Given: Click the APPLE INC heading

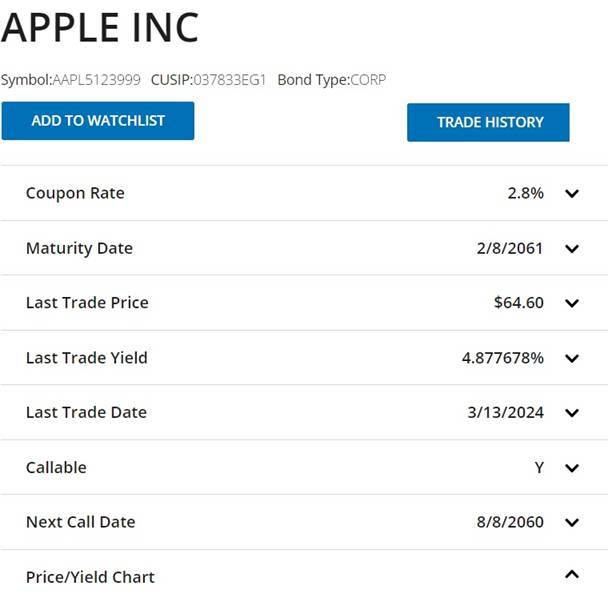Looking at the screenshot, I should pyautogui.click(x=100, y=28).
